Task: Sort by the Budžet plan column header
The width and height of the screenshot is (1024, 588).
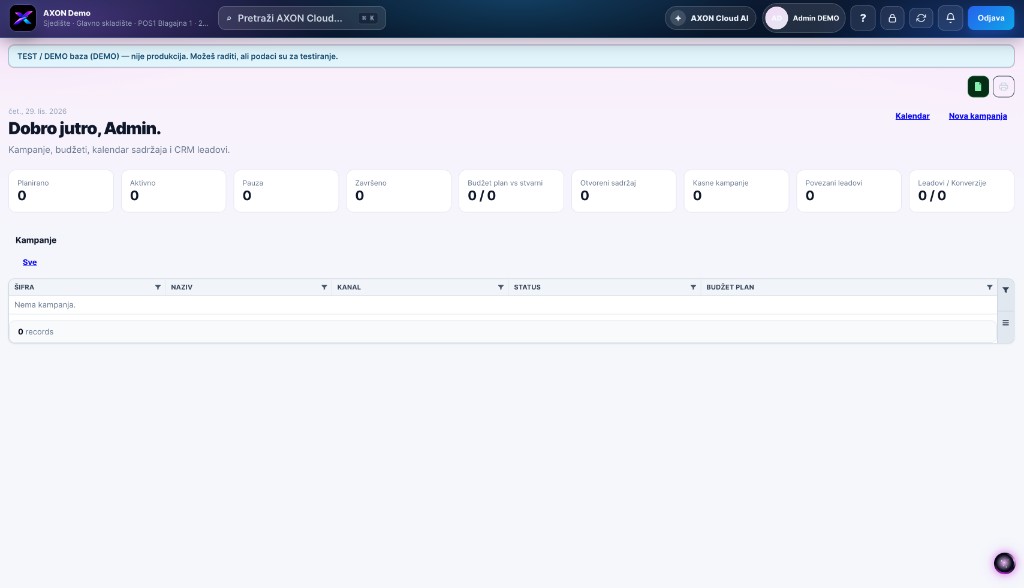Action: 730,287
